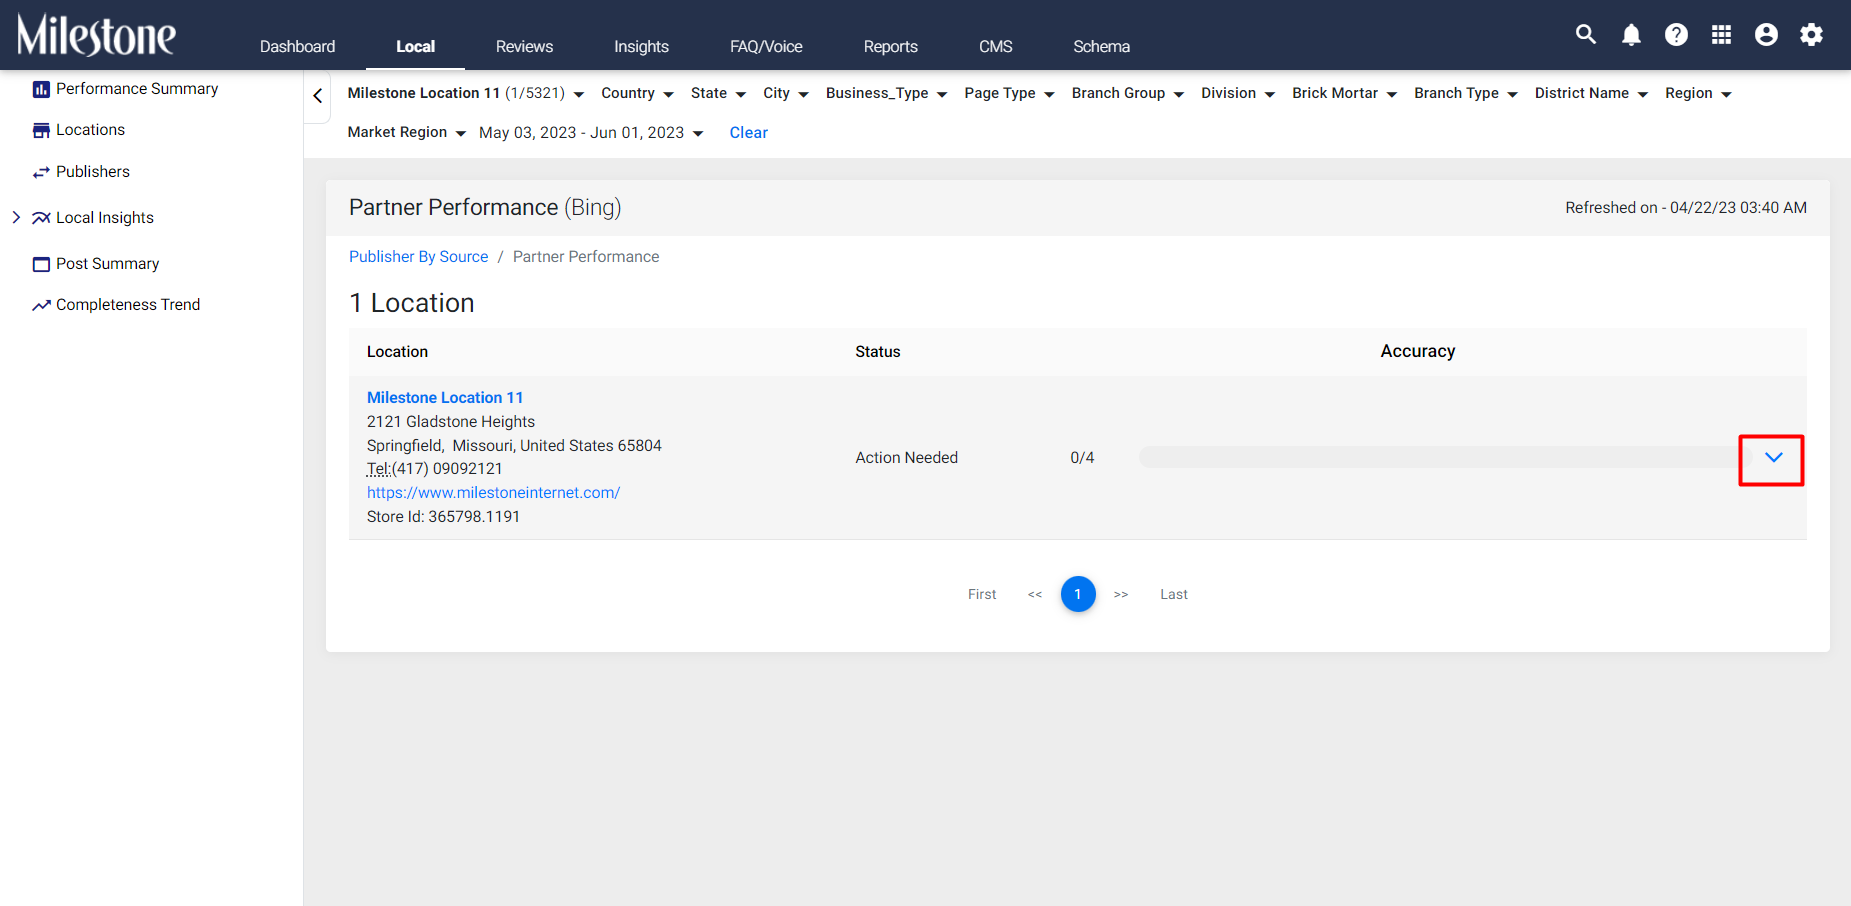Open the Milestone Location 11 filter dropdown
Image resolution: width=1851 pixels, height=906 pixels.
pos(466,93)
